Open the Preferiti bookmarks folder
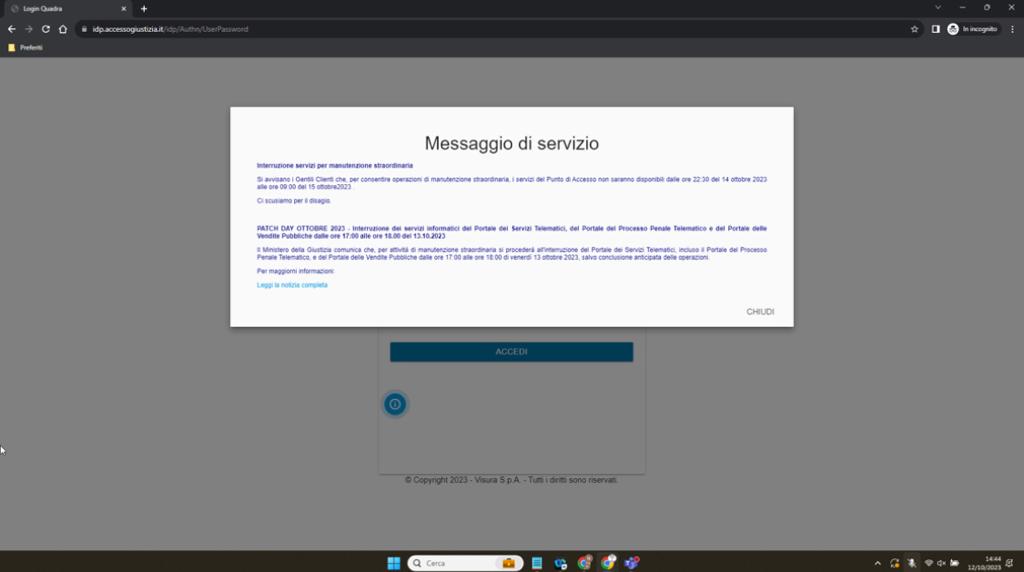 click(x=25, y=47)
